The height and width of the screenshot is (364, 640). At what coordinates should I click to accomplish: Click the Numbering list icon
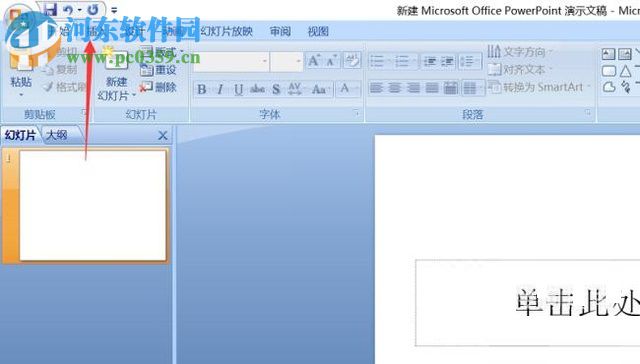click(x=402, y=62)
